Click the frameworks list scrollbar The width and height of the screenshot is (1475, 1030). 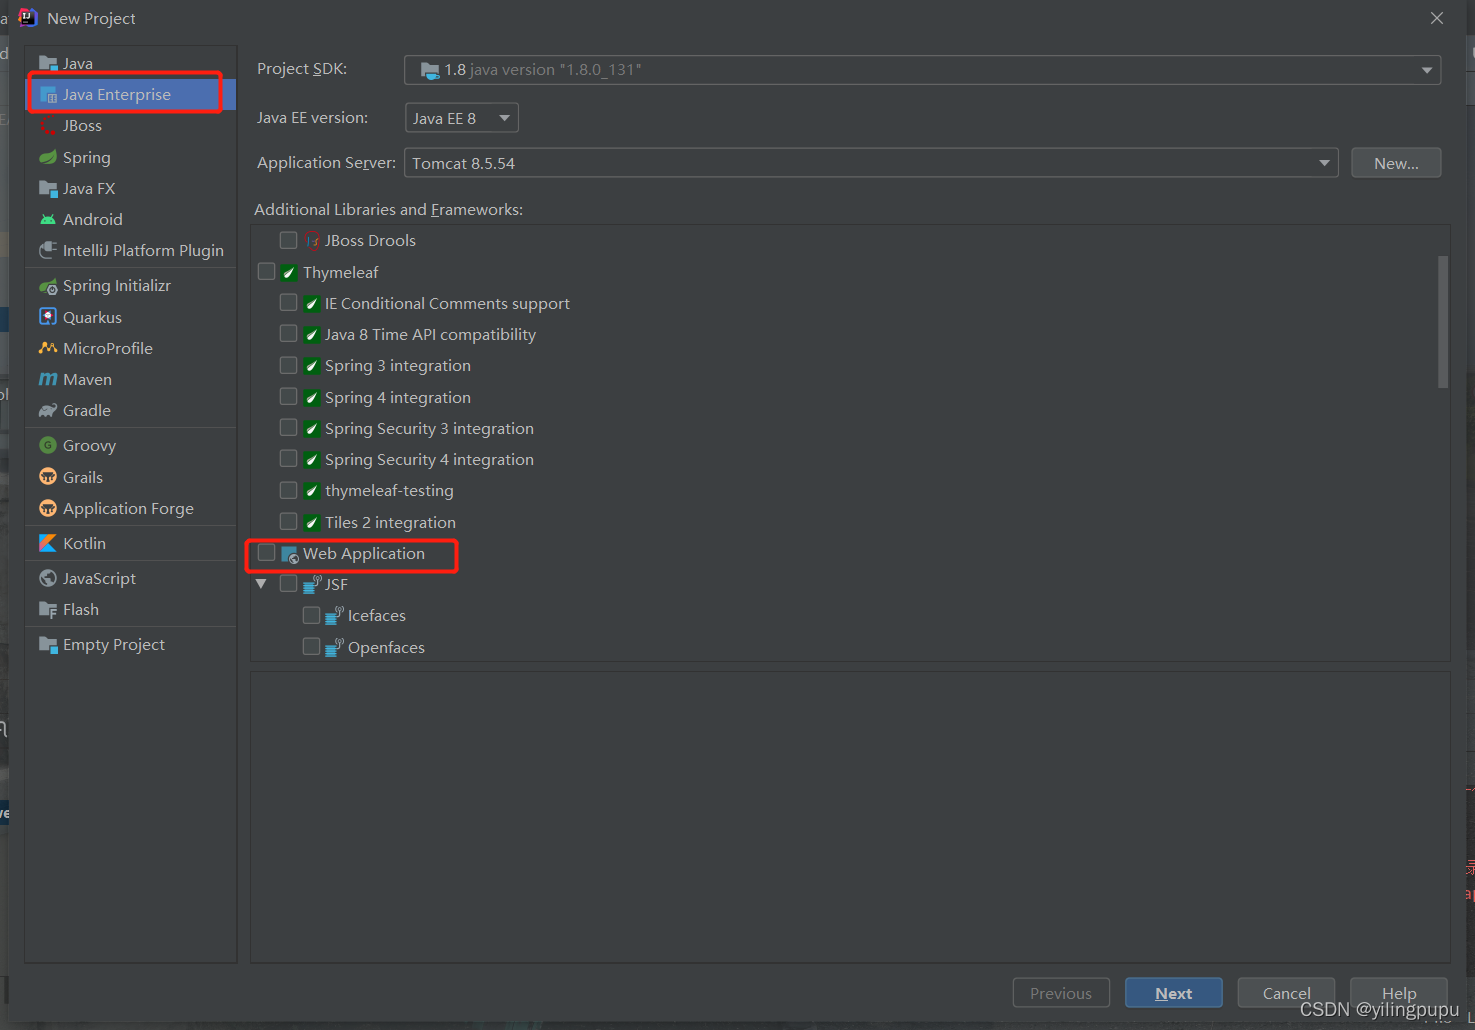tap(1443, 322)
